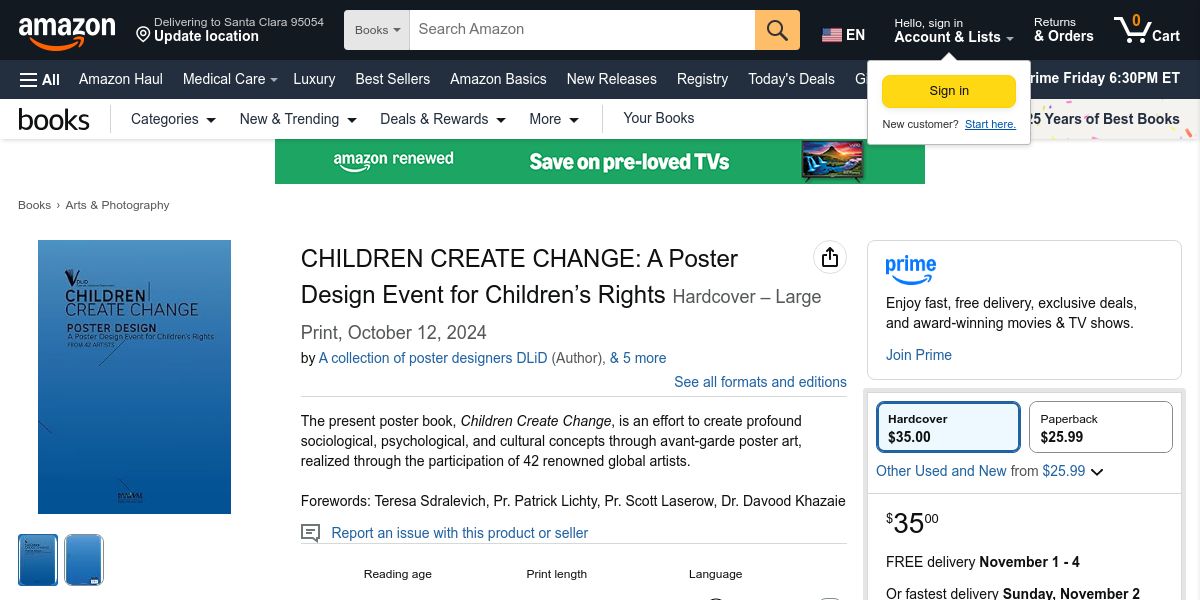Click the location pin Update location
This screenshot has width=1200, height=600.
point(229,30)
